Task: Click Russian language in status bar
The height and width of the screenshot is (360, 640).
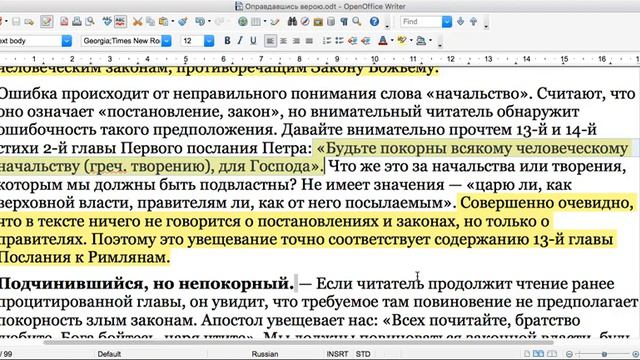Action: pyautogui.click(x=265, y=354)
